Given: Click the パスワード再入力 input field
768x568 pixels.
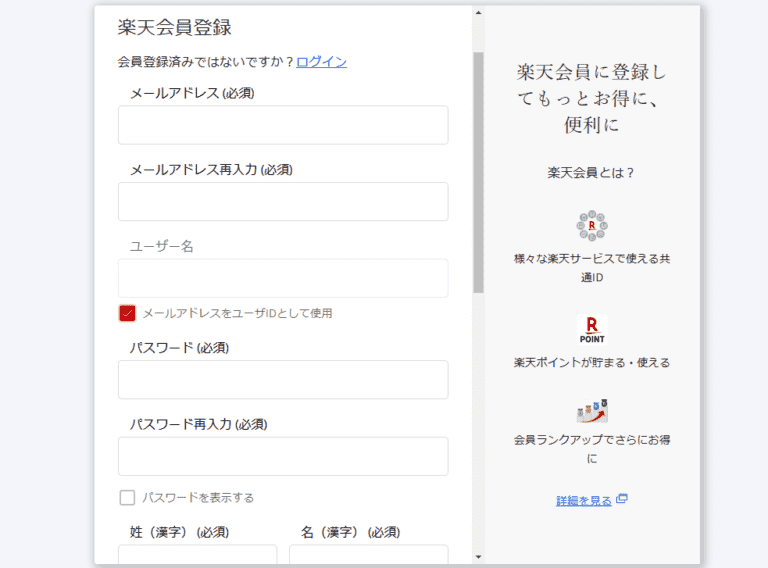Looking at the screenshot, I should point(283,456).
